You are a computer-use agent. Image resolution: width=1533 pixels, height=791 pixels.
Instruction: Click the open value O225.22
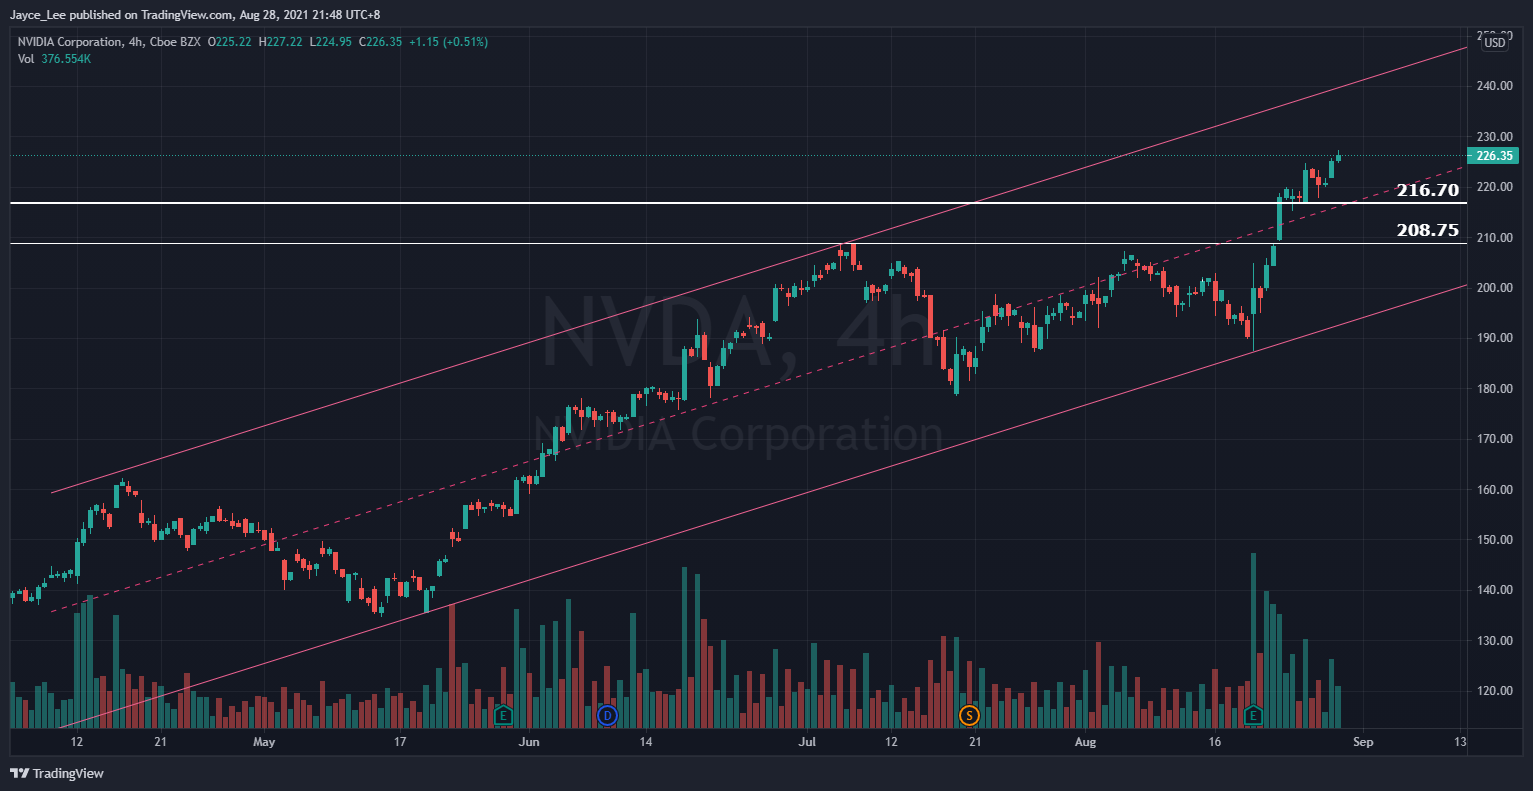tap(230, 42)
